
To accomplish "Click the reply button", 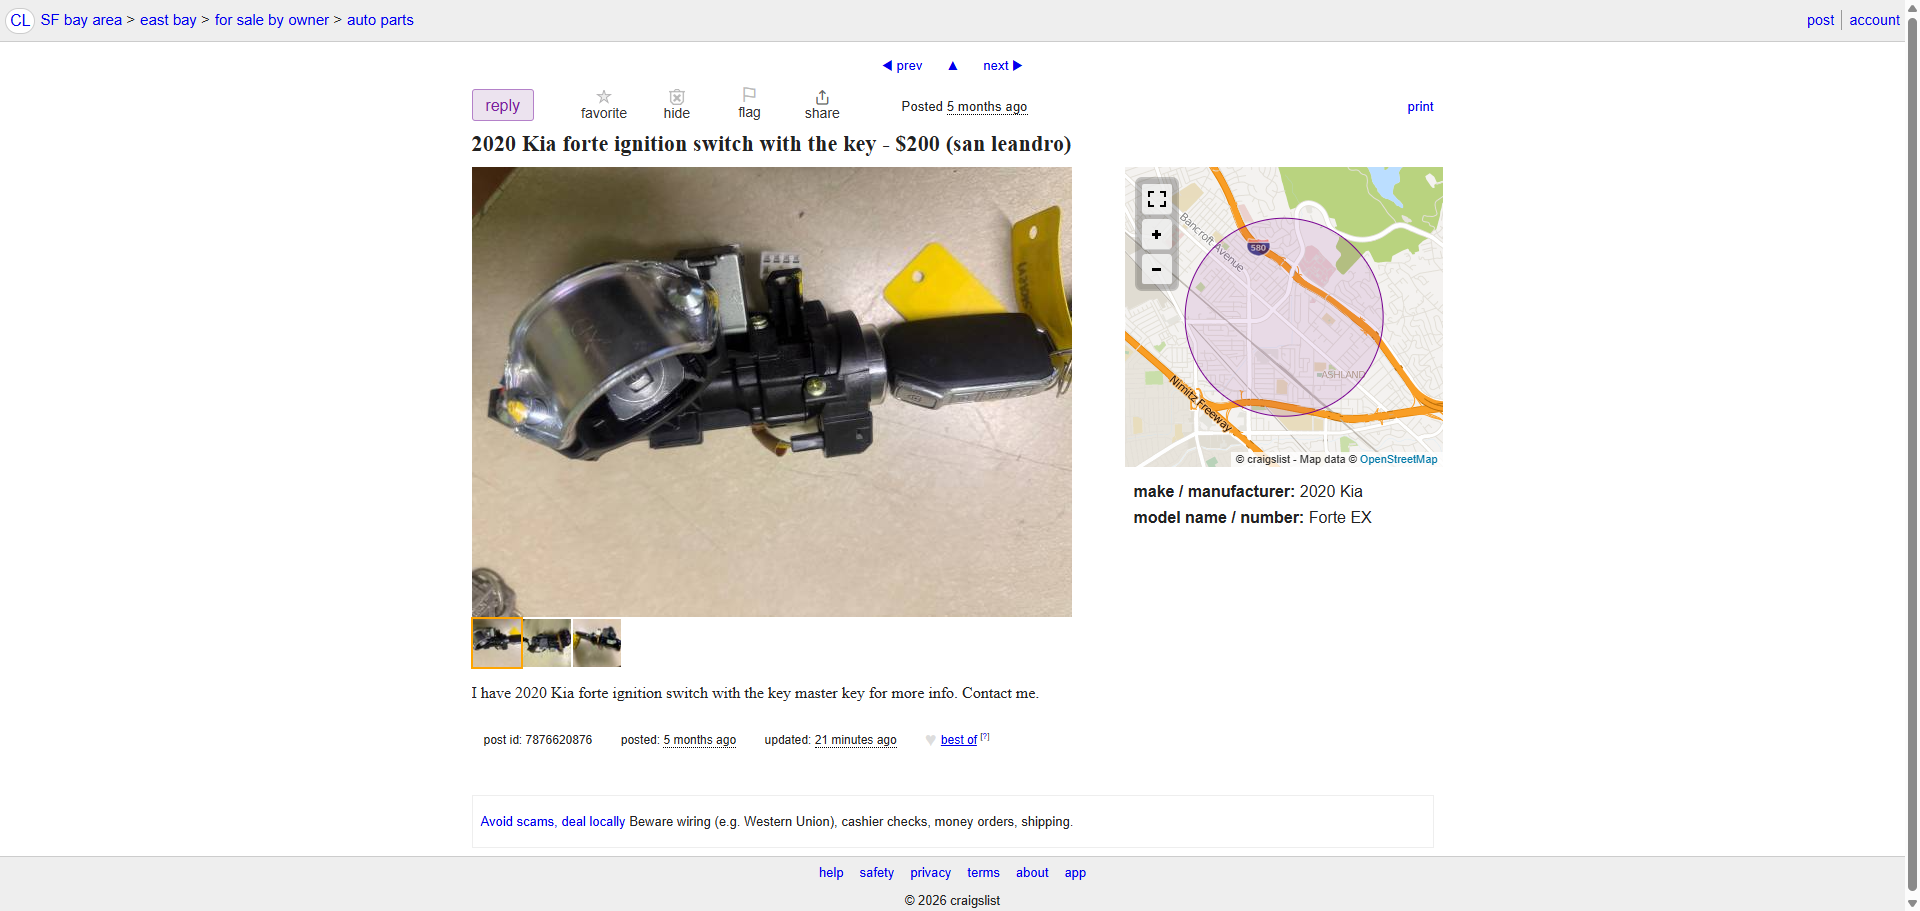I will tap(503, 105).
